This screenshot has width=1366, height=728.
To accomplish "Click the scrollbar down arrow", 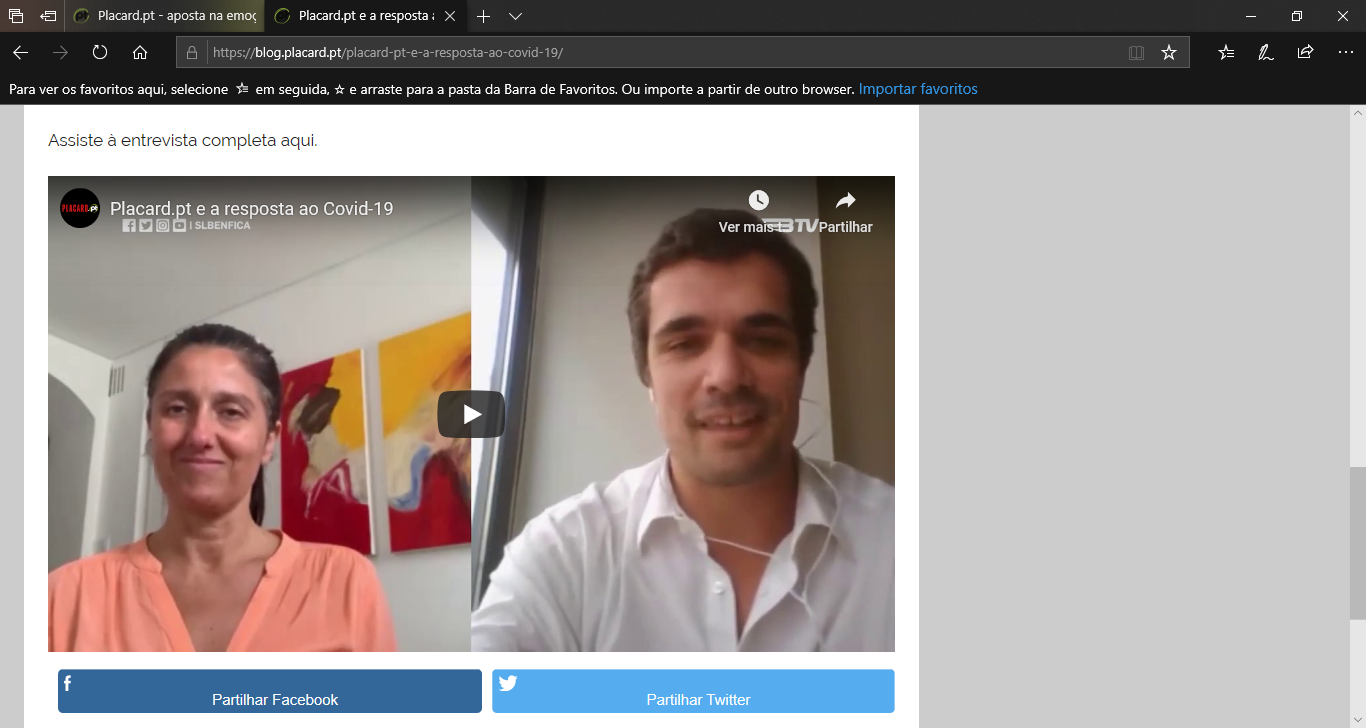I will [x=1357, y=720].
